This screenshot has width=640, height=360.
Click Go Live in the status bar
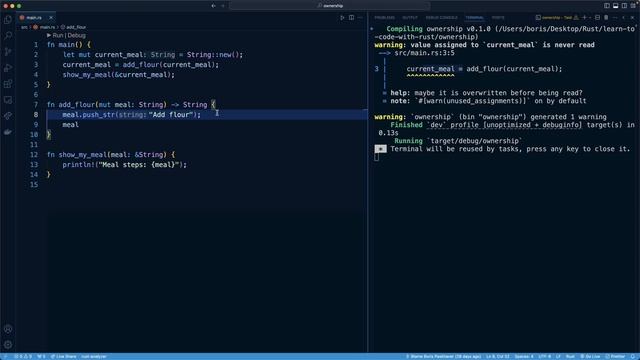[x=590, y=356]
